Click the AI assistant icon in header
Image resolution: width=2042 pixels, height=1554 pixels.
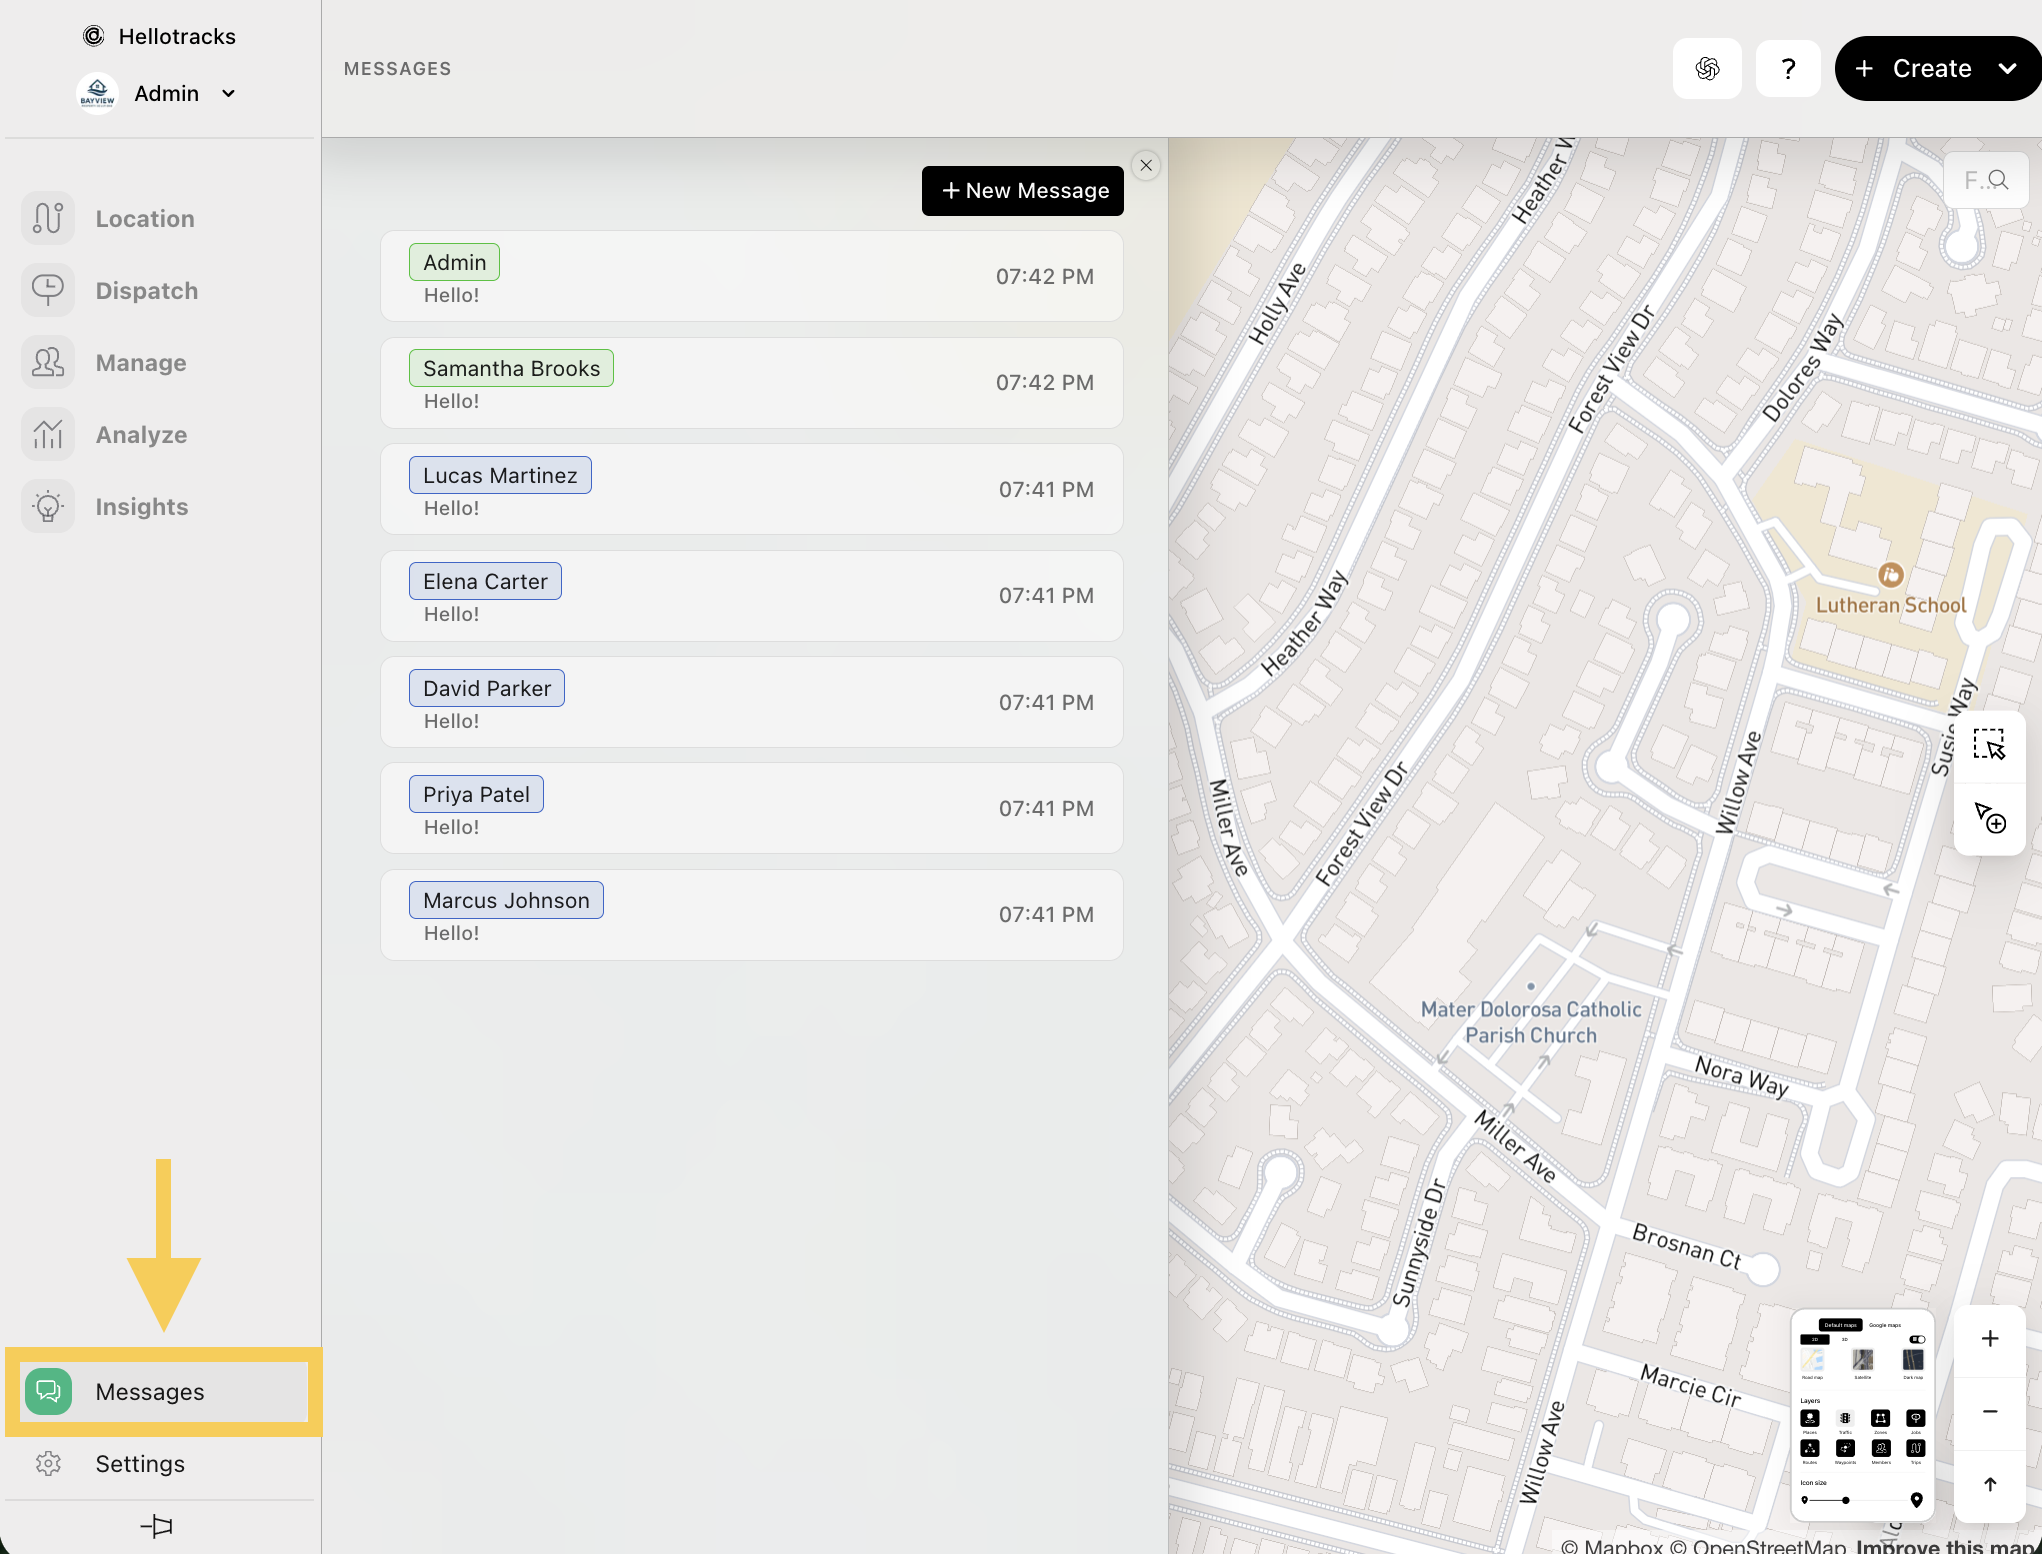click(x=1707, y=68)
